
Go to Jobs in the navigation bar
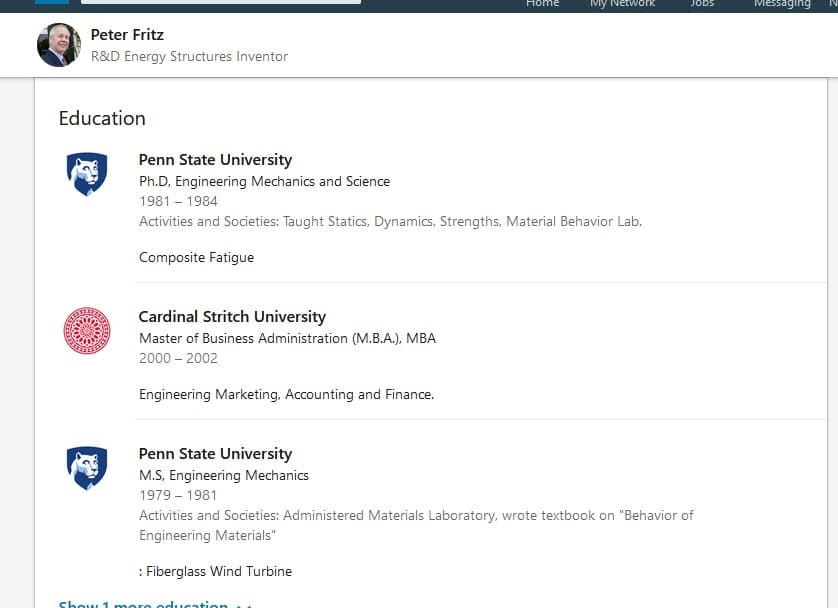point(702,4)
